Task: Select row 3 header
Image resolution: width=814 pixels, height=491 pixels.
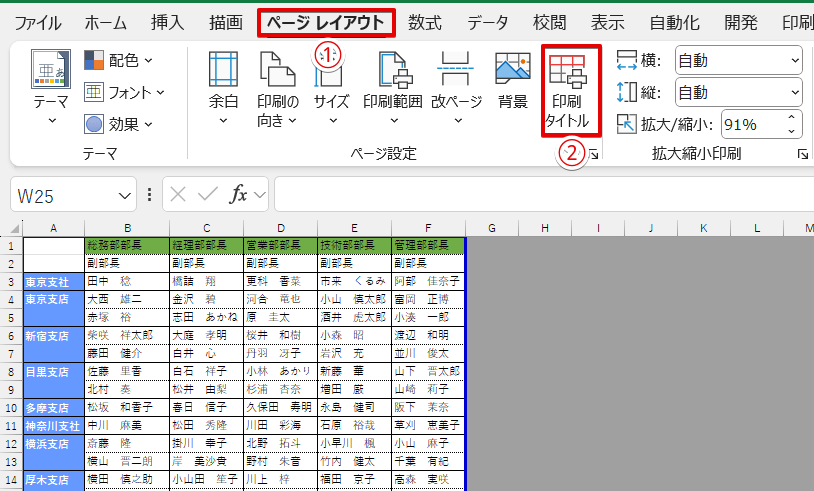Action: tap(11, 282)
